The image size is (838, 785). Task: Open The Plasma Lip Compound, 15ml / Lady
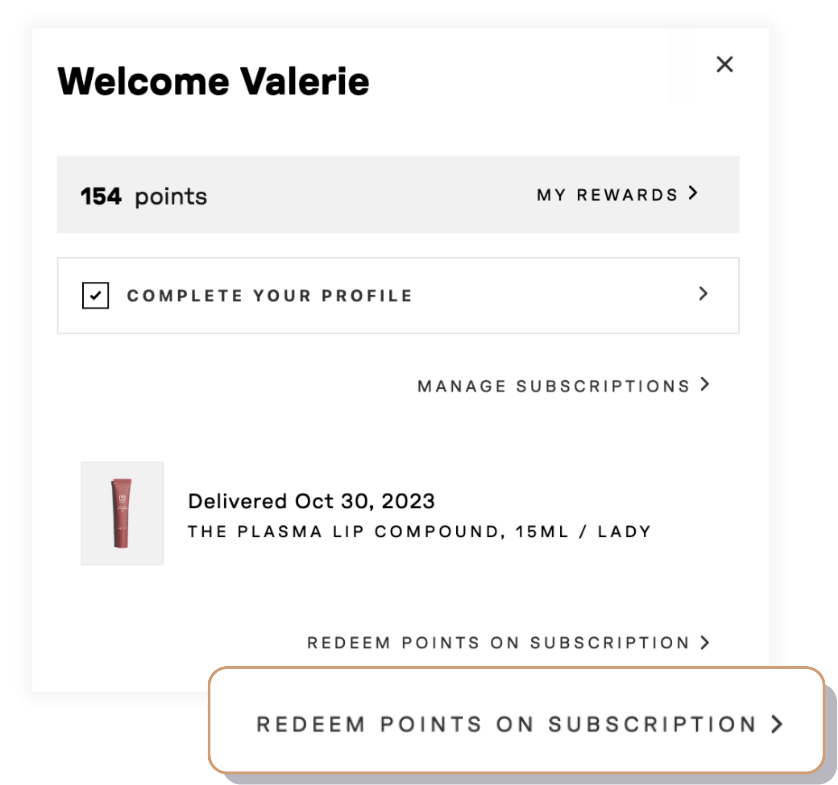[420, 532]
